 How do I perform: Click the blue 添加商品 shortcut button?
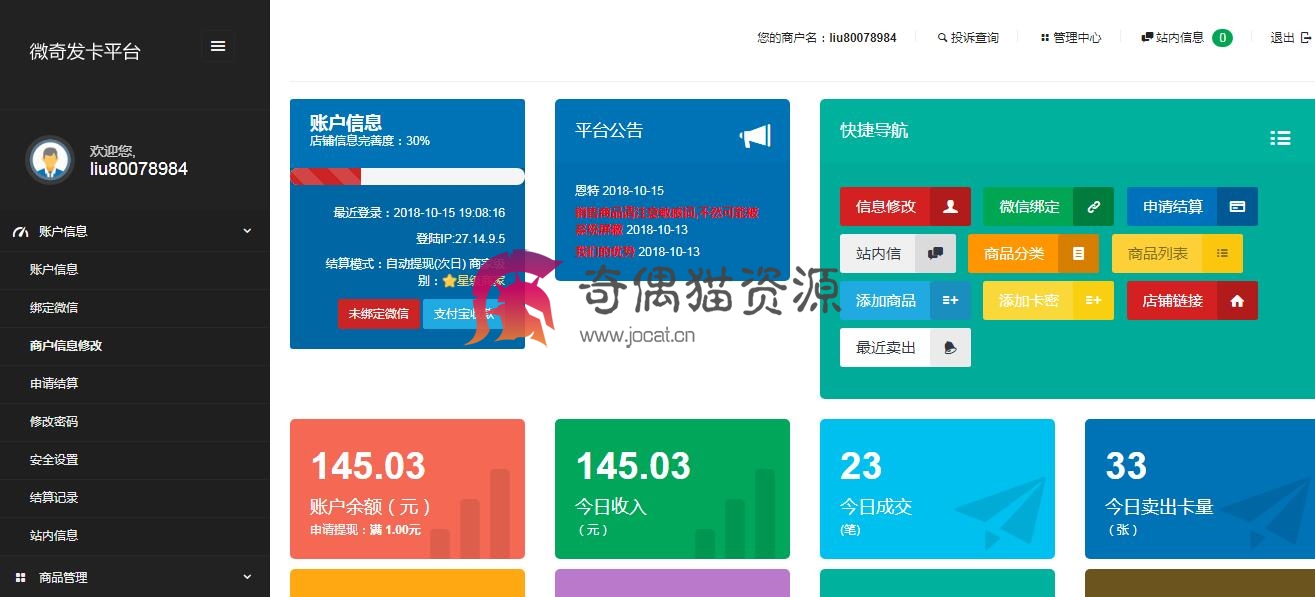[x=905, y=300]
